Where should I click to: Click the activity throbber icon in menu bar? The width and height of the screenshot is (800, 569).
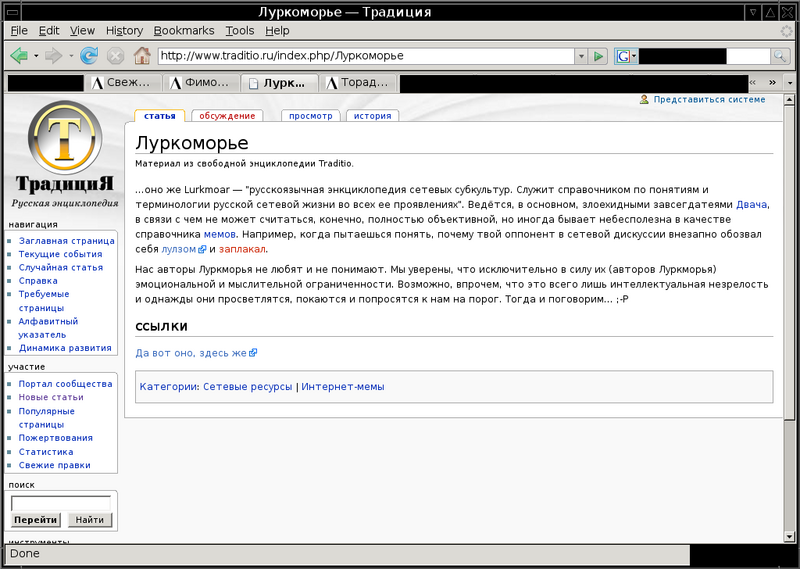[x=787, y=31]
